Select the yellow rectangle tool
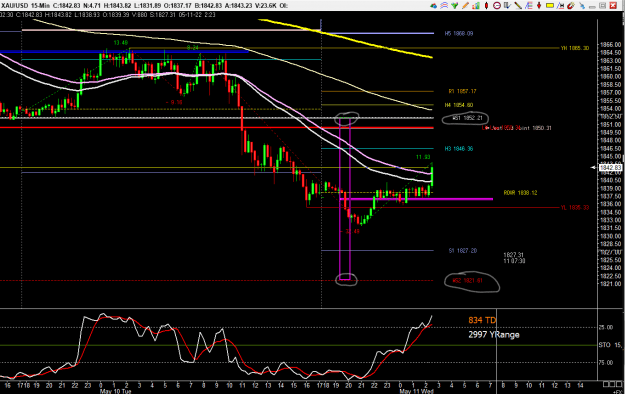Screen dimensions: 625x394 (550, 6)
